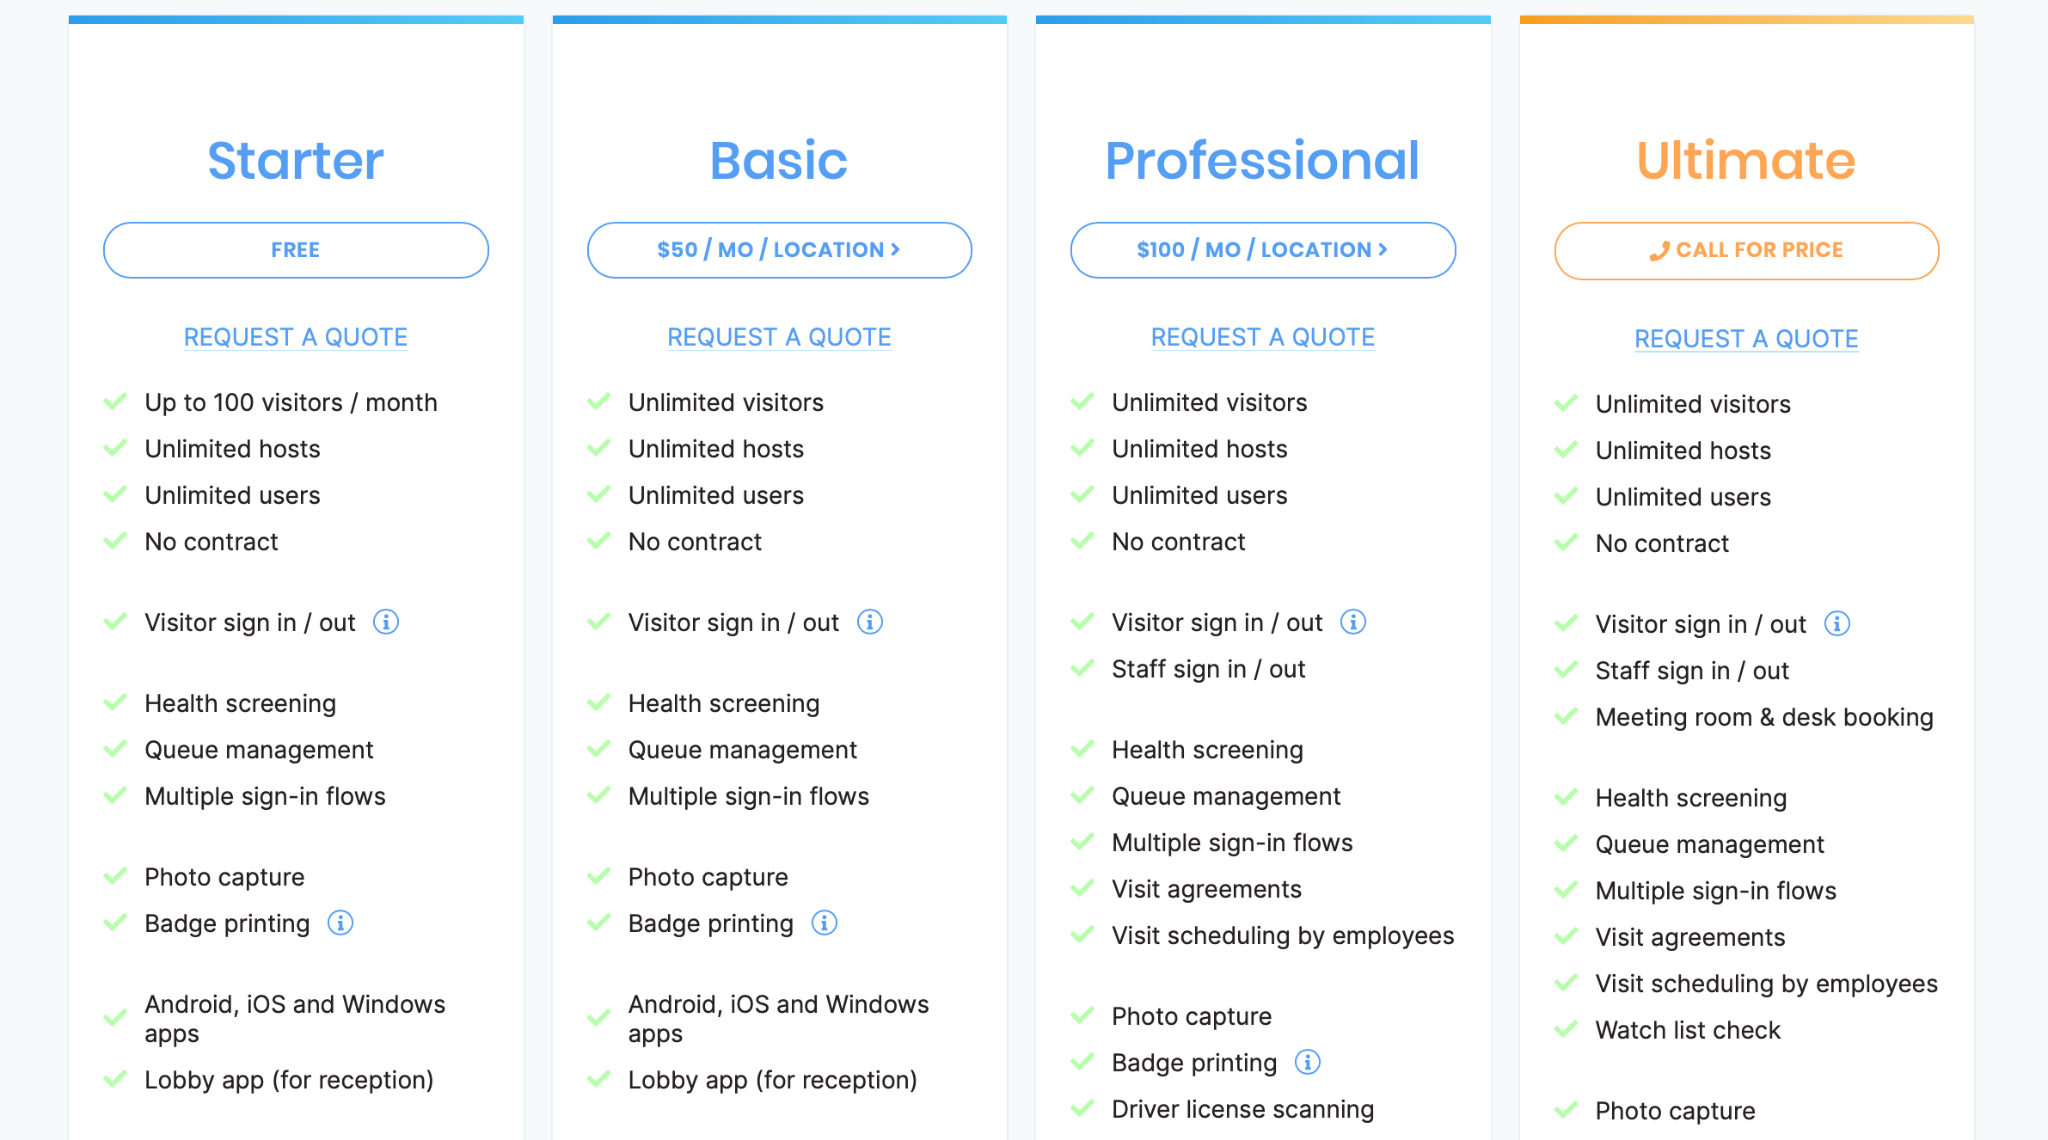Expand the $100 / MO / LOCATION pricing chevron
The height and width of the screenshot is (1140, 2048).
pos(1383,250)
